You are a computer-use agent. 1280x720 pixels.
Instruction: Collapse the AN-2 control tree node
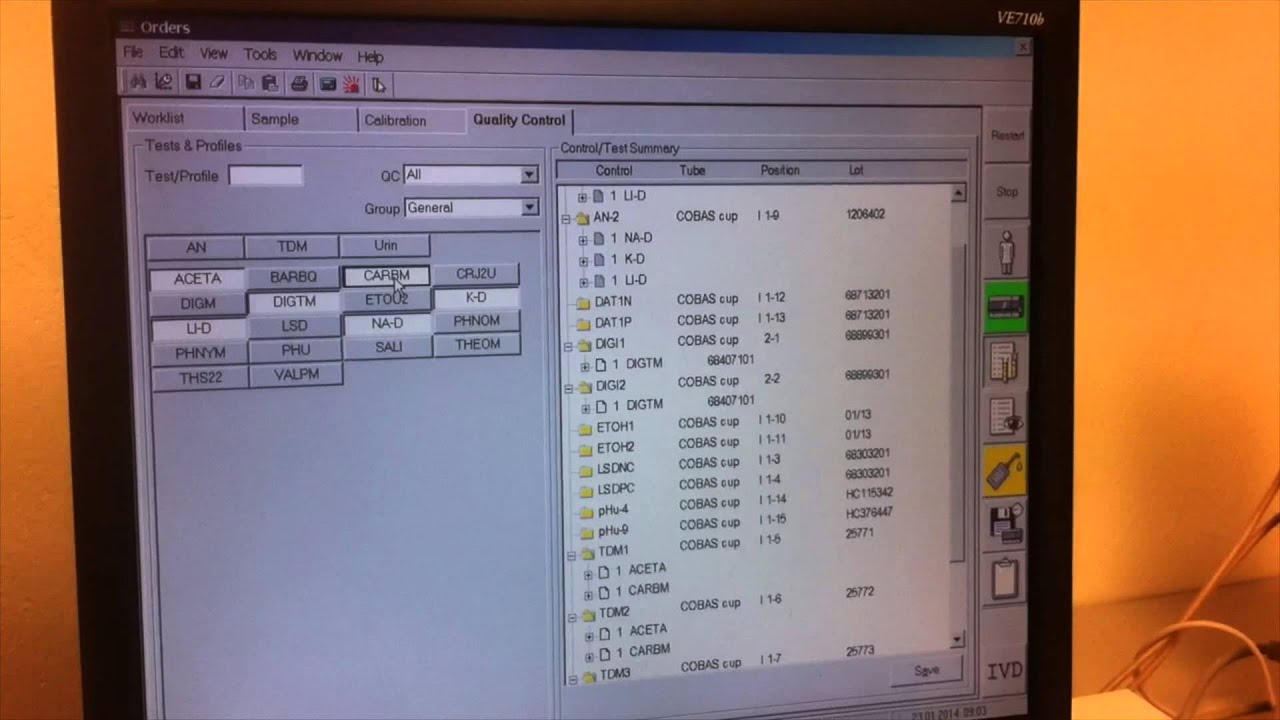click(x=566, y=217)
